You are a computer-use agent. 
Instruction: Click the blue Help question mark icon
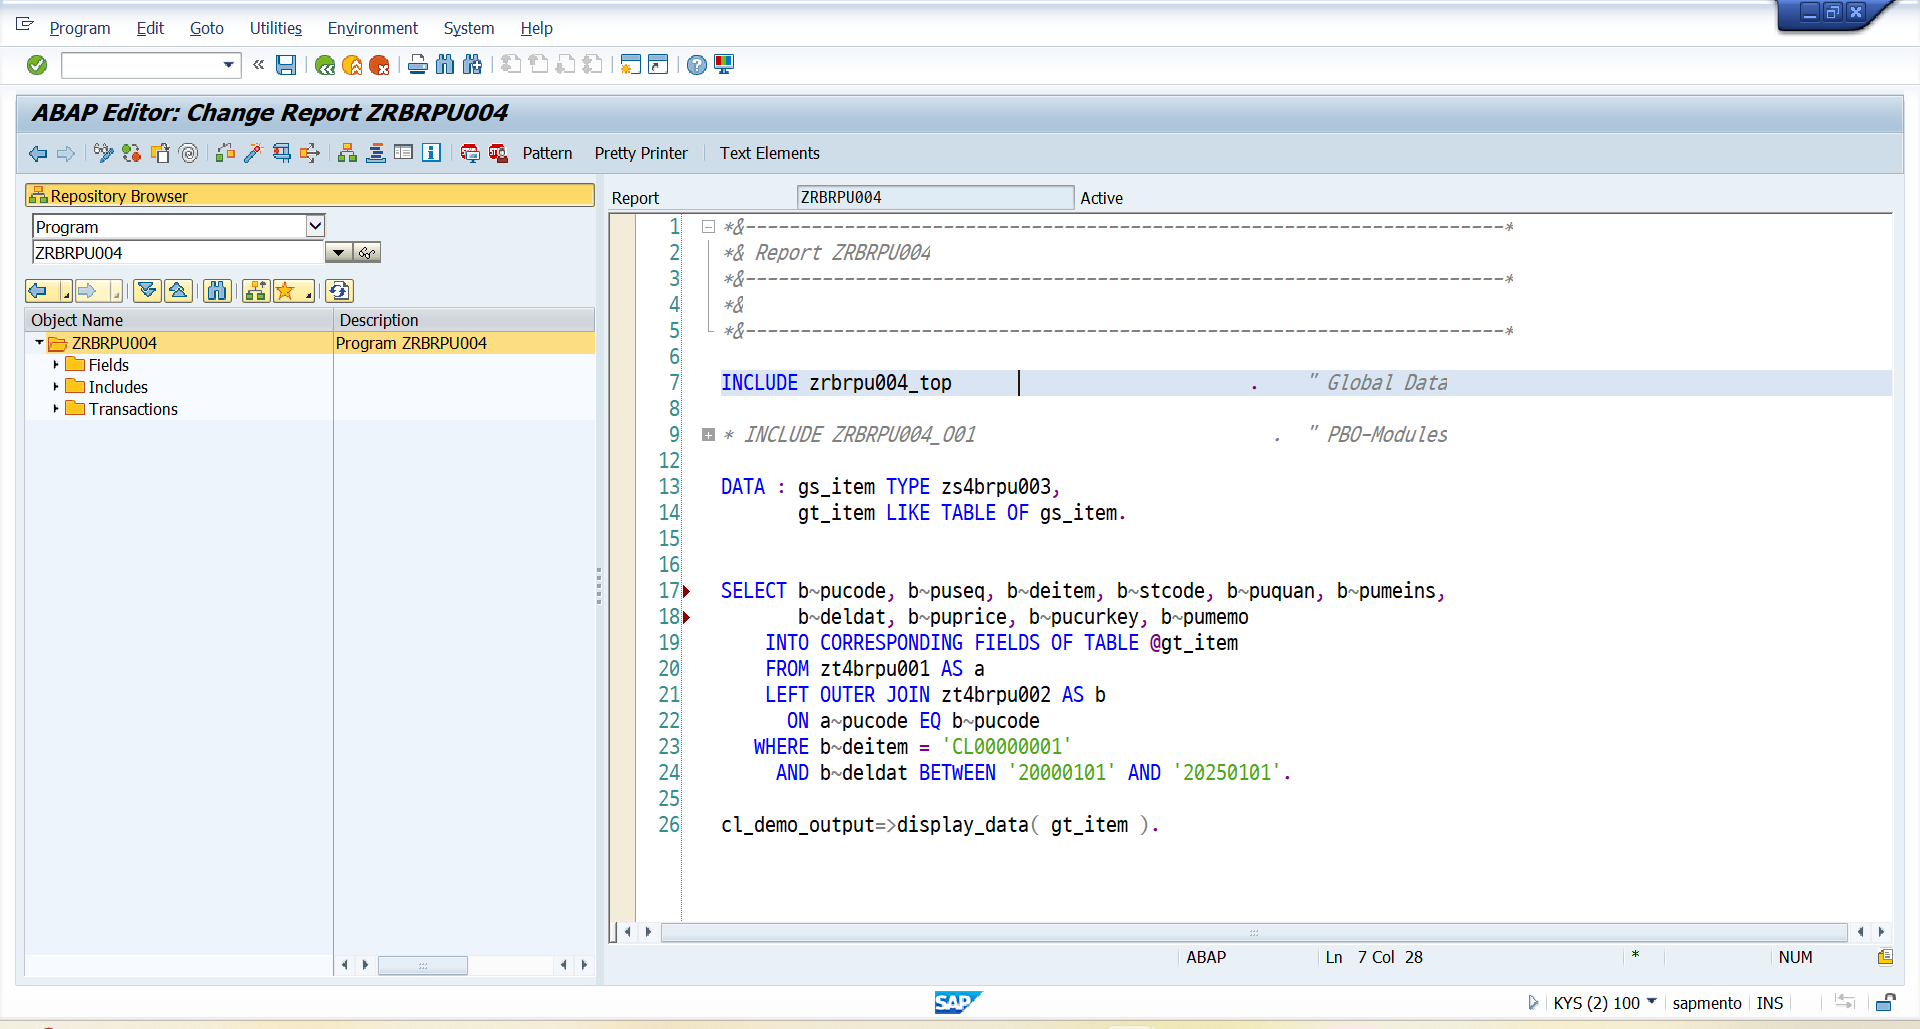(697, 65)
